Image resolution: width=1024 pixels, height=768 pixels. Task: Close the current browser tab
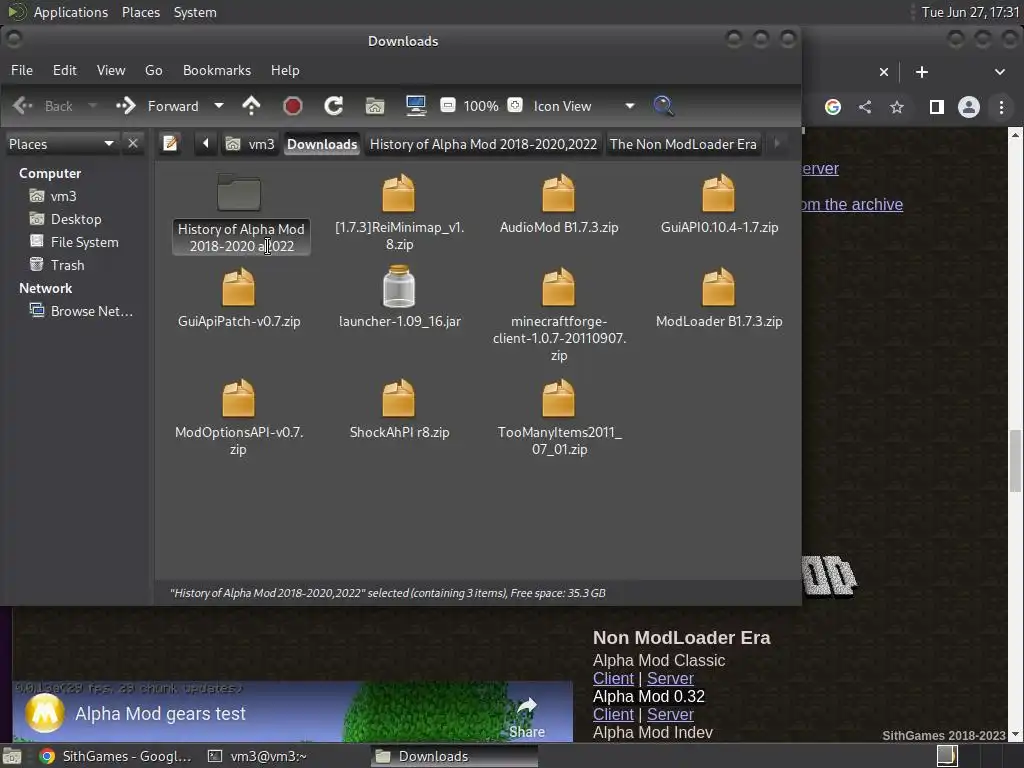[884, 72]
